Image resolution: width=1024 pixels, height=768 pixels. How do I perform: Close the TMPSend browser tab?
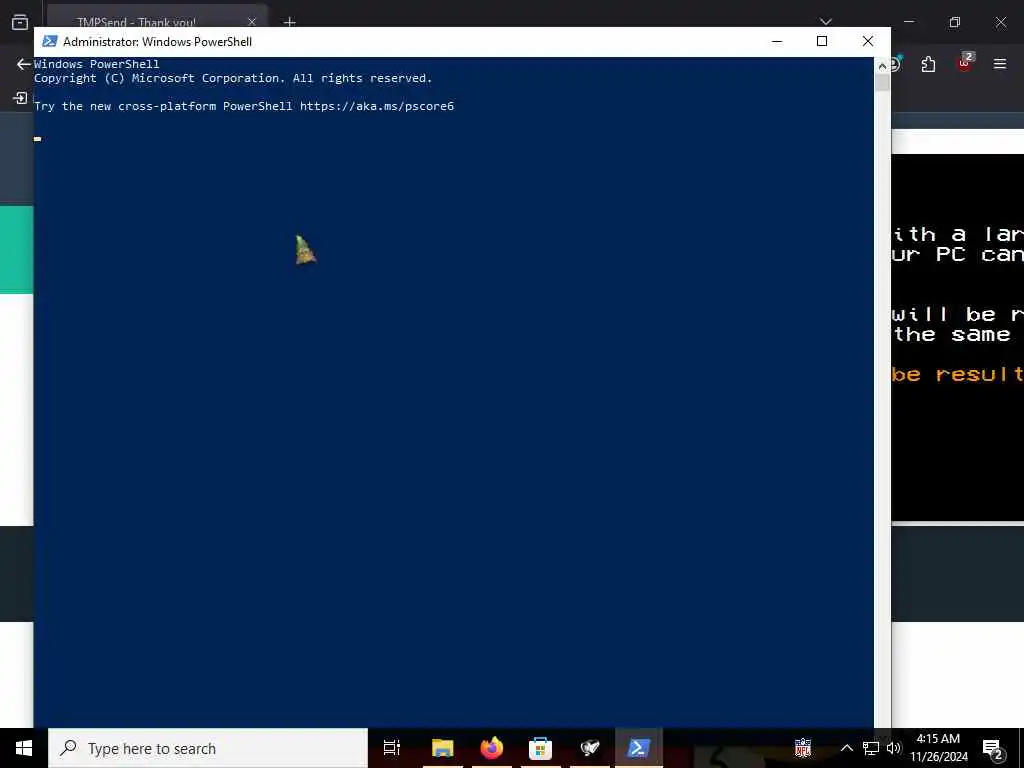click(x=252, y=22)
